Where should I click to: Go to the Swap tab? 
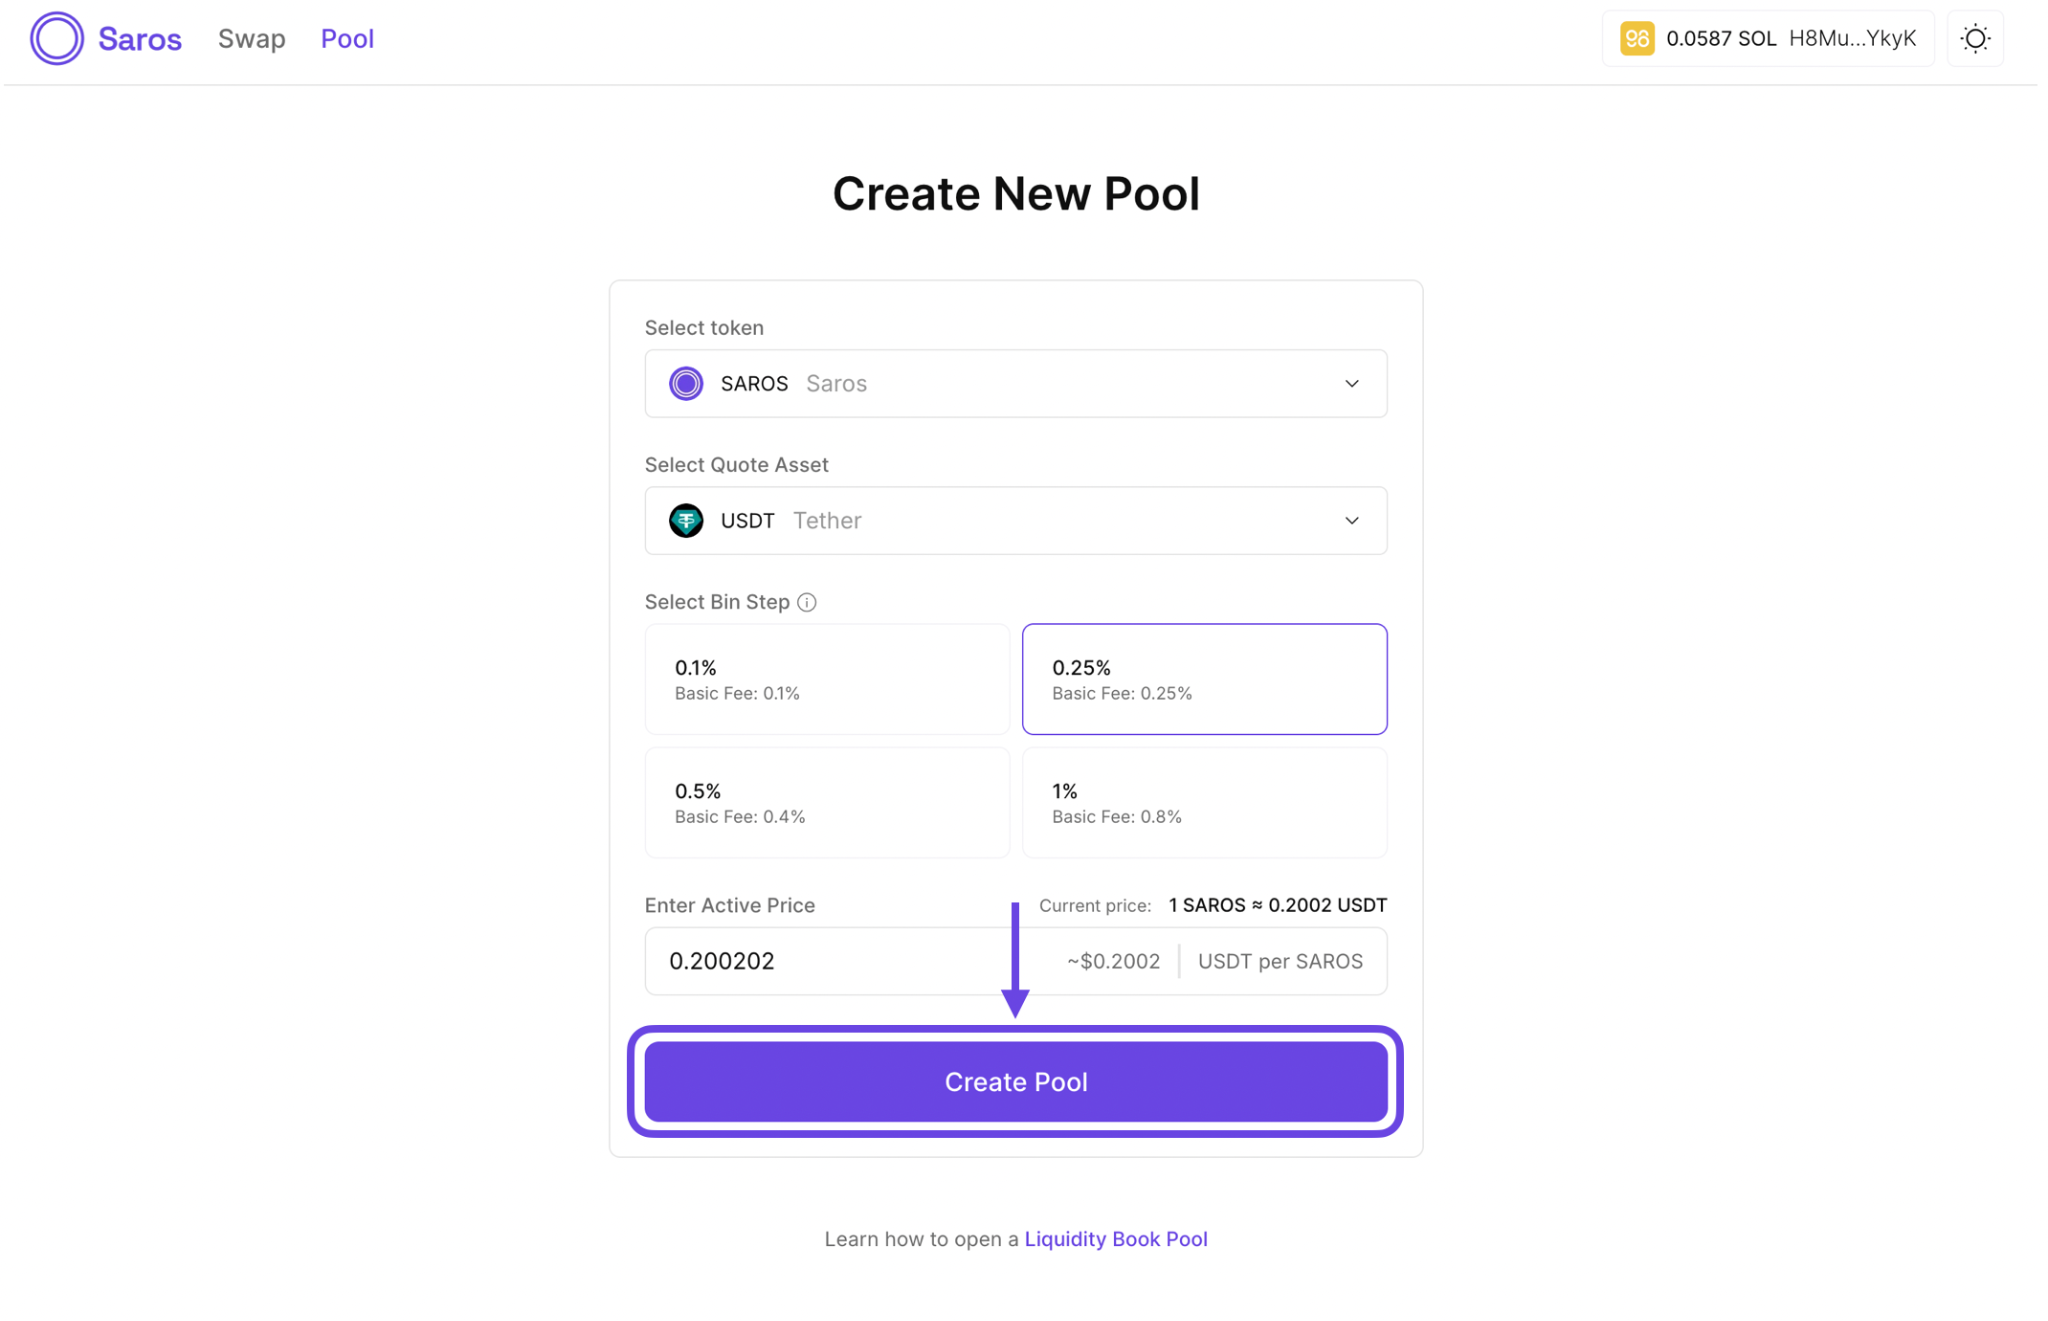pos(252,39)
